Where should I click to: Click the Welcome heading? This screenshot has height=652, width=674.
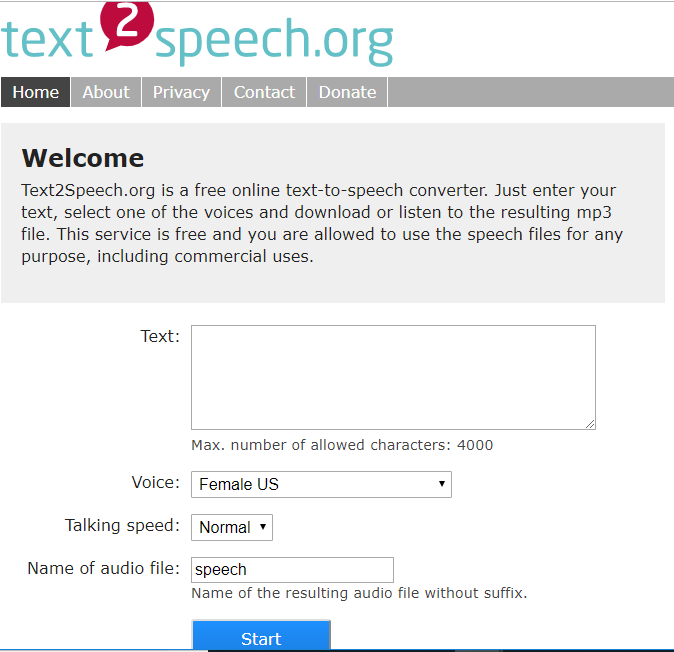(83, 158)
